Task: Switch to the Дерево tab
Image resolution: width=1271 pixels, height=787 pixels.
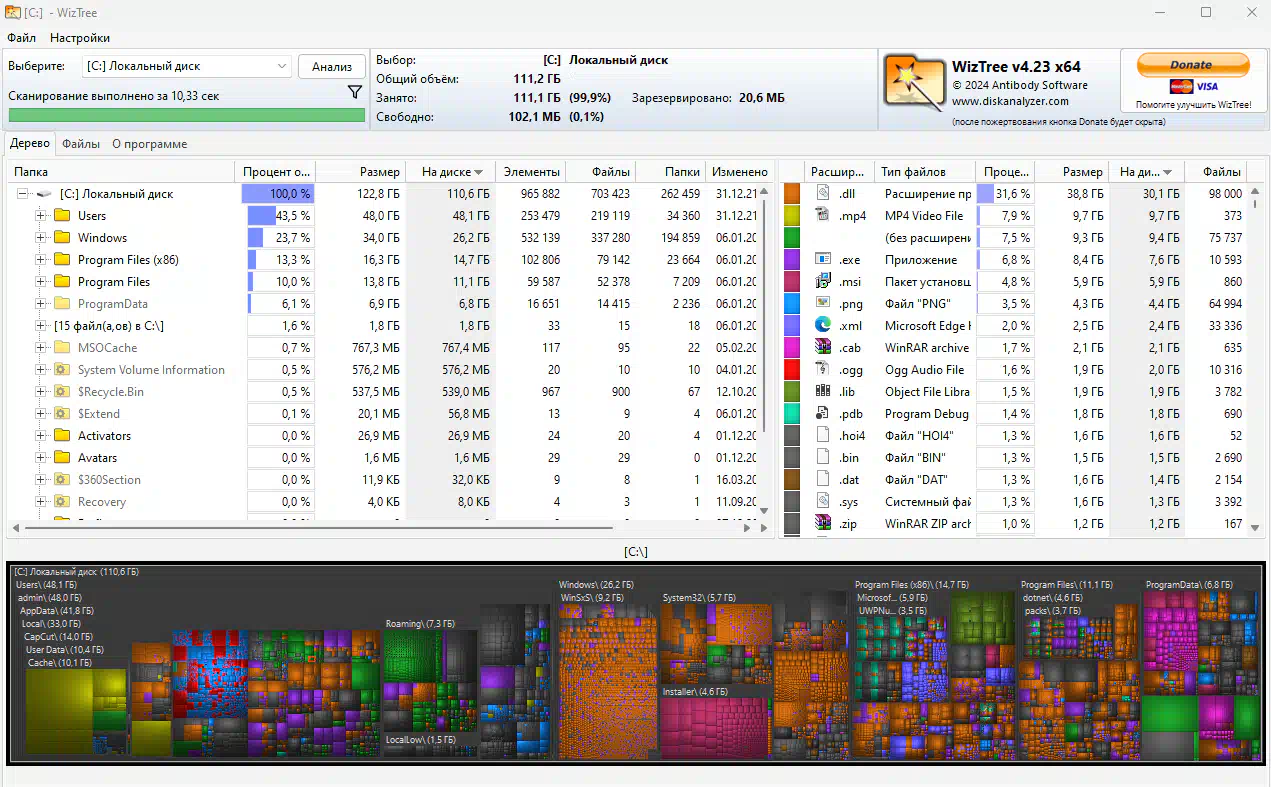Action: [x=29, y=144]
